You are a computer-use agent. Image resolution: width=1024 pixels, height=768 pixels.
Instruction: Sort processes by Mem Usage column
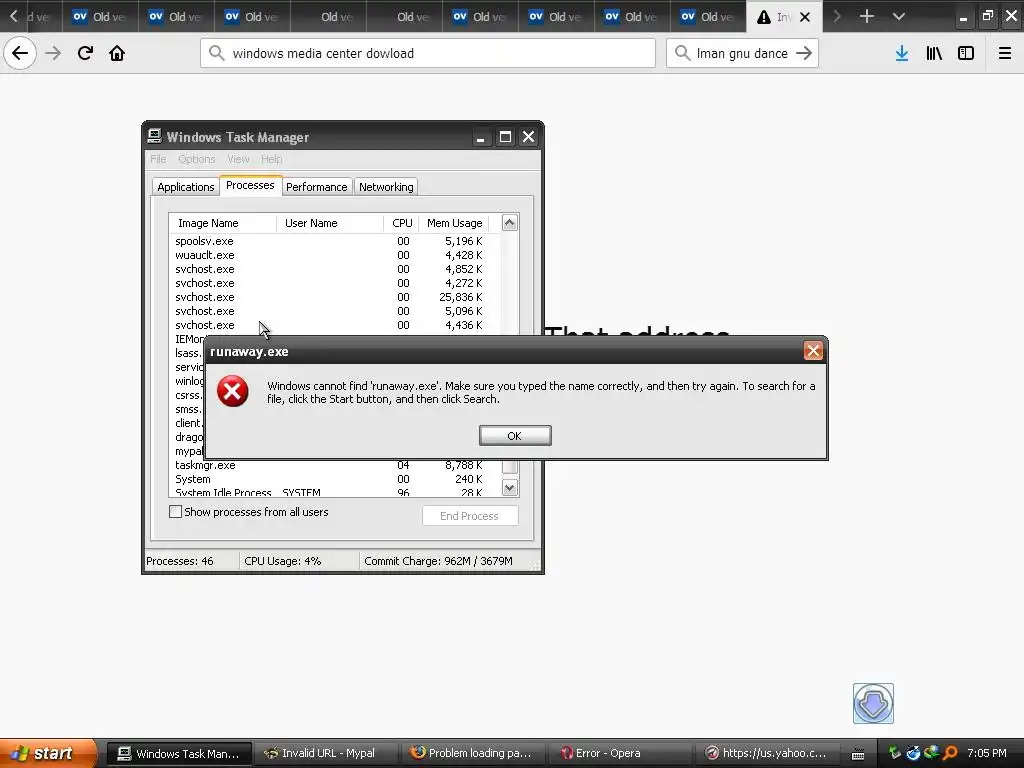pos(454,223)
